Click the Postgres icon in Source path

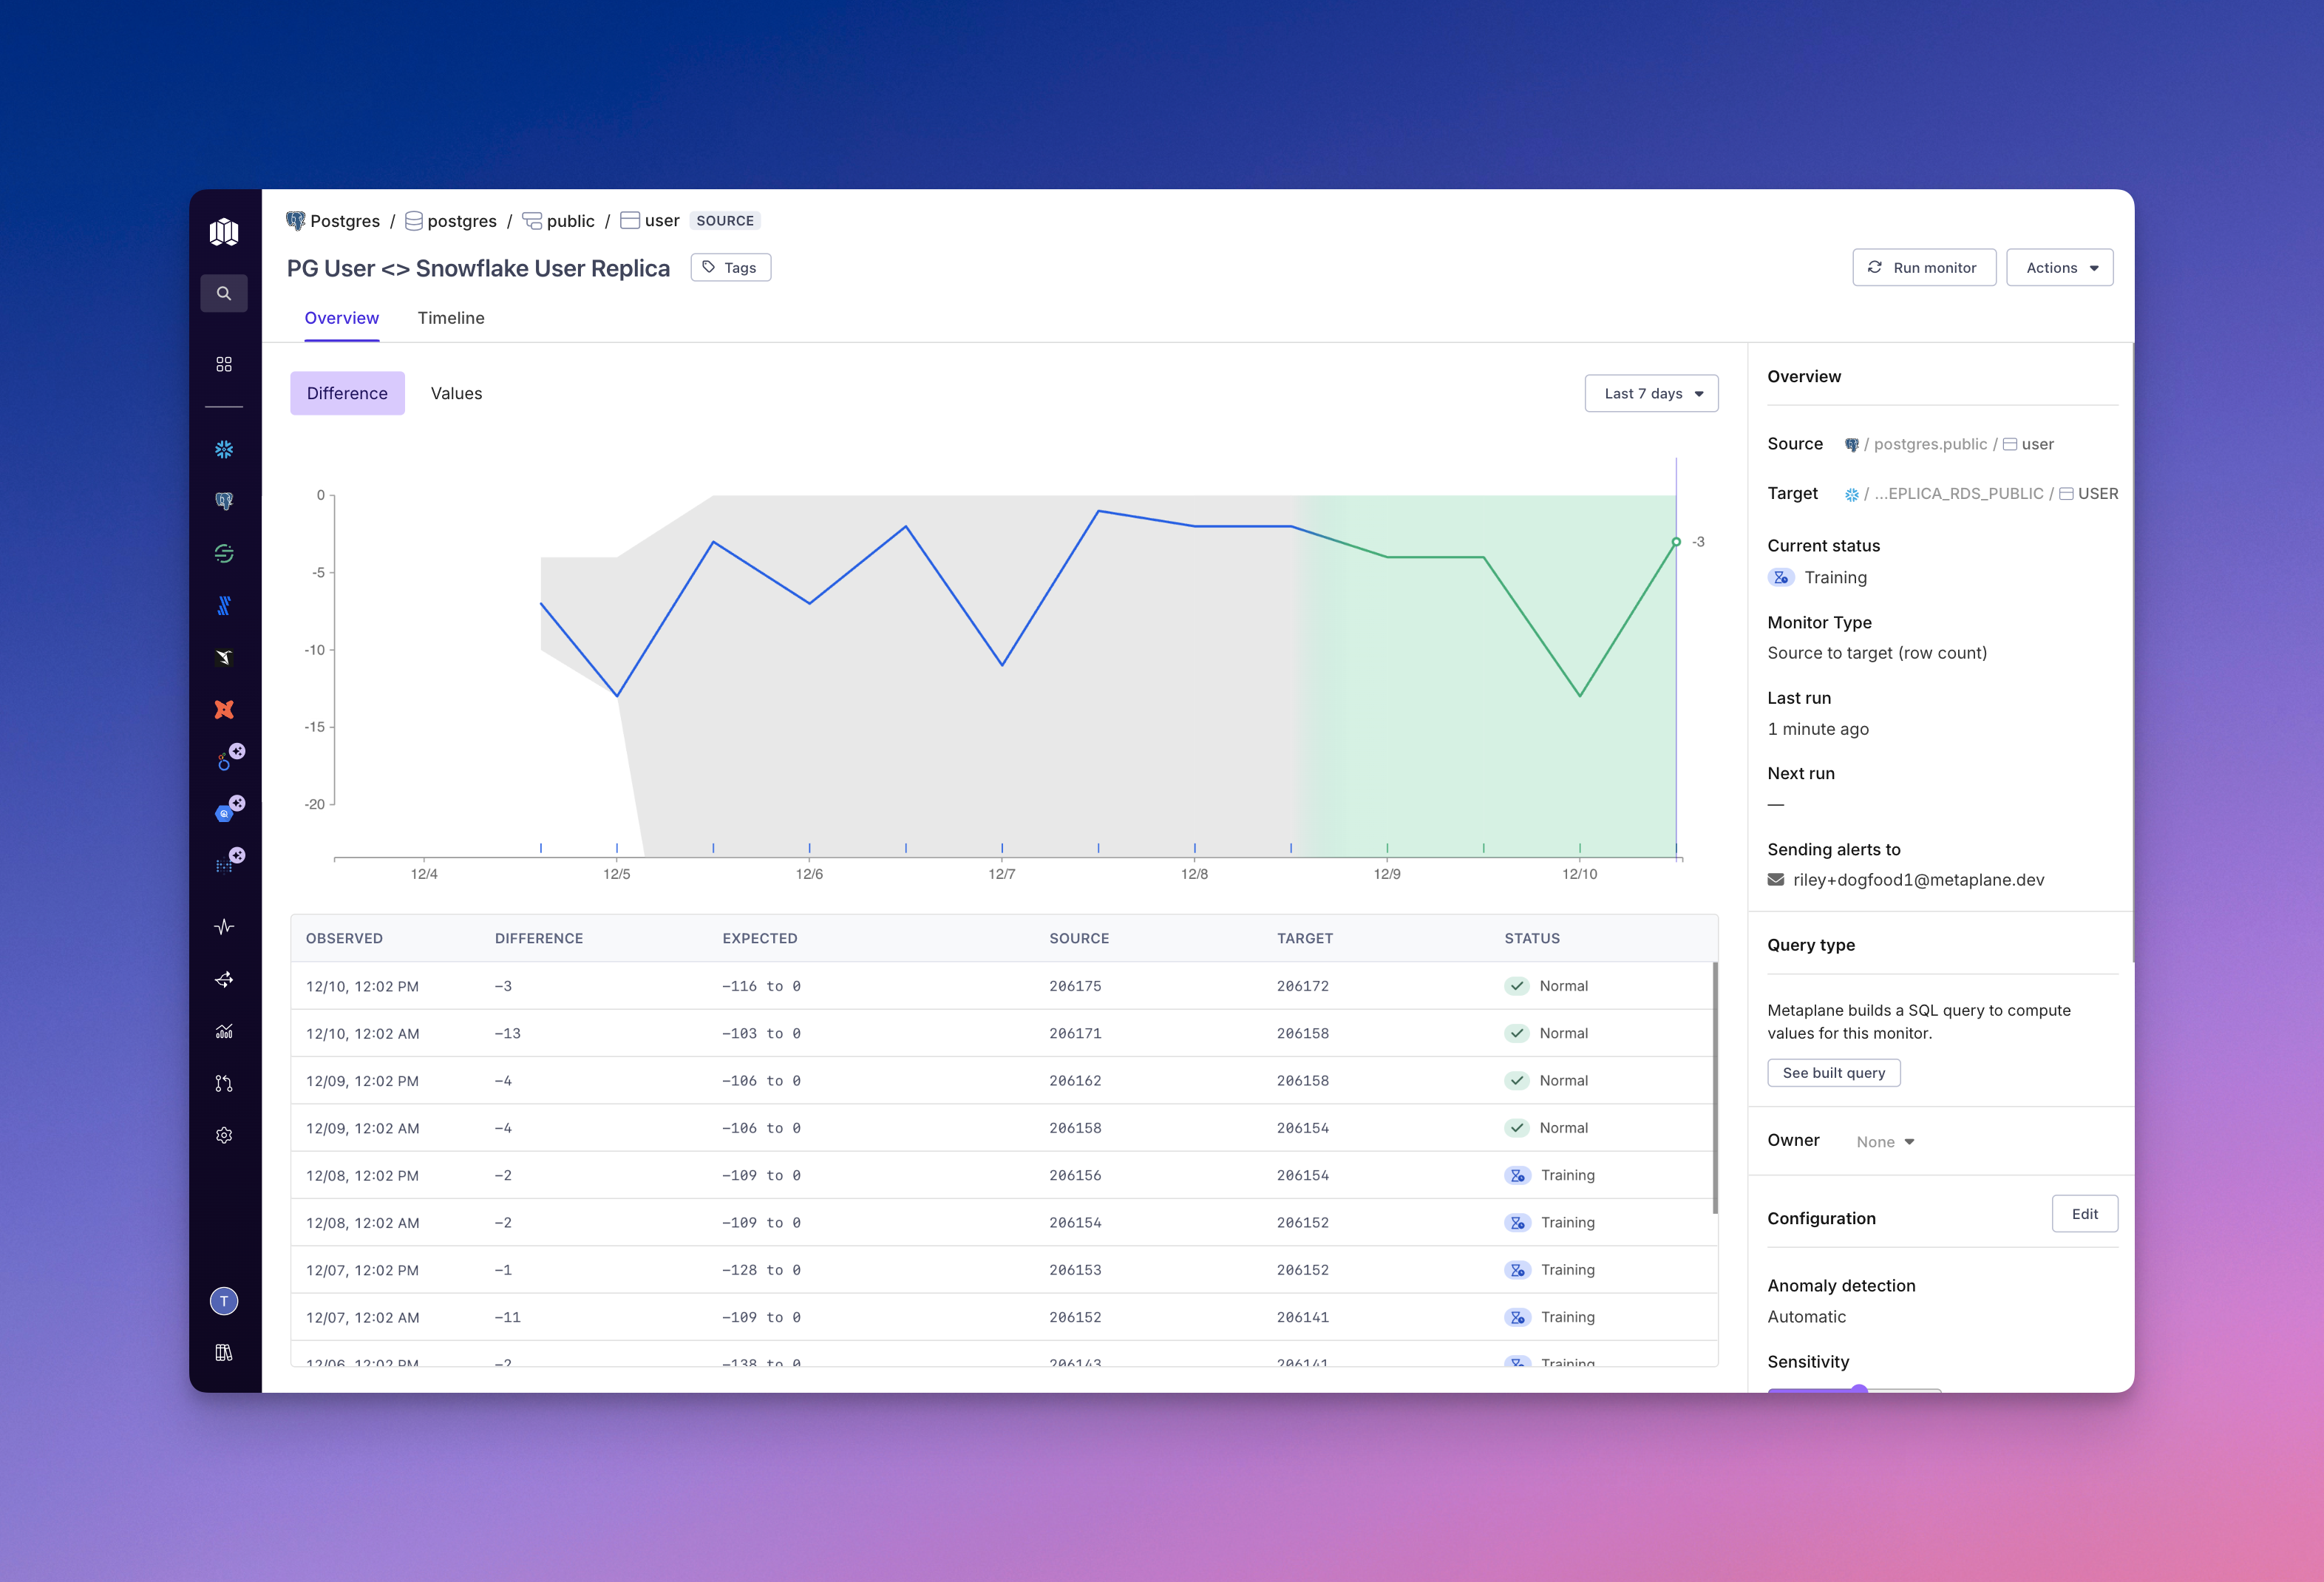[x=1852, y=445]
